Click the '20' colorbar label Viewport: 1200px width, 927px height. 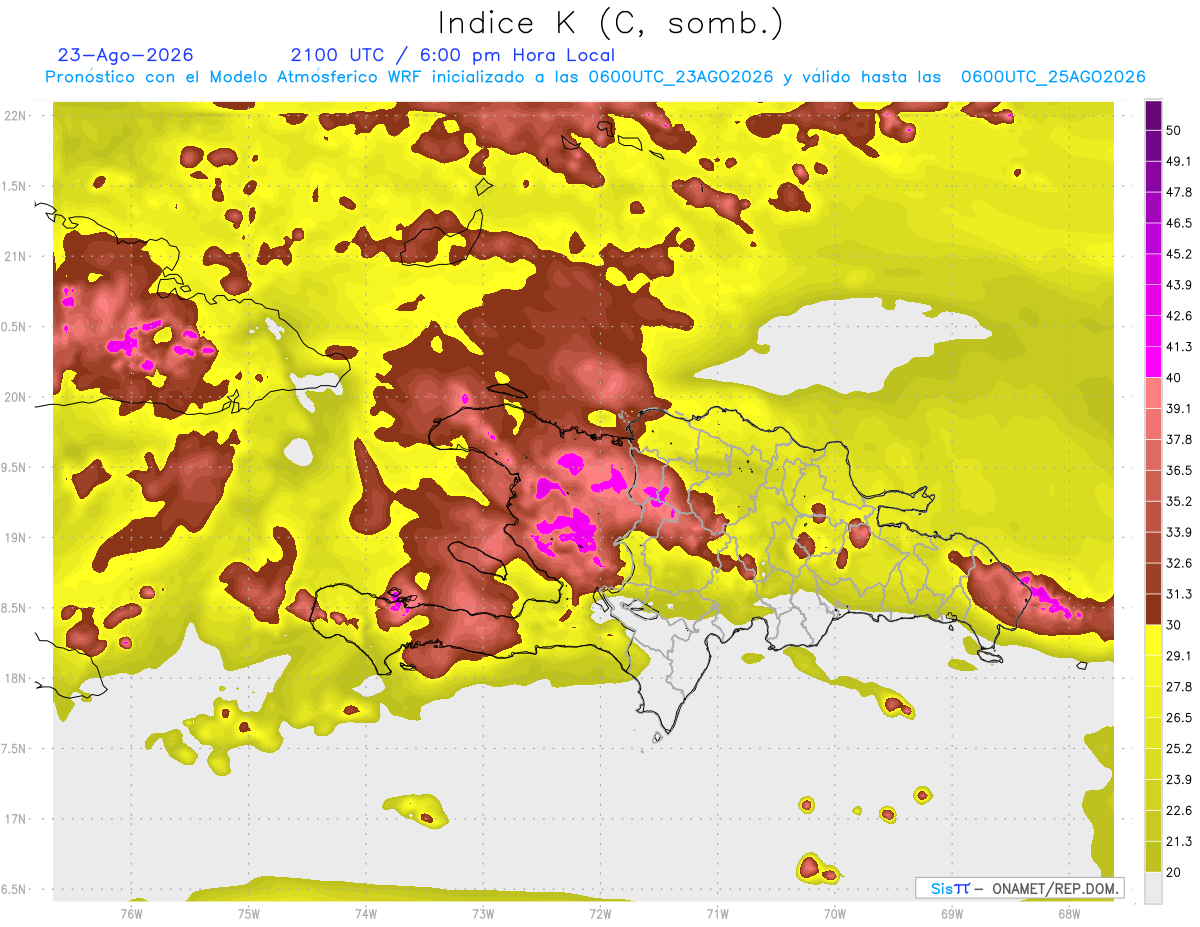[x=1176, y=873]
